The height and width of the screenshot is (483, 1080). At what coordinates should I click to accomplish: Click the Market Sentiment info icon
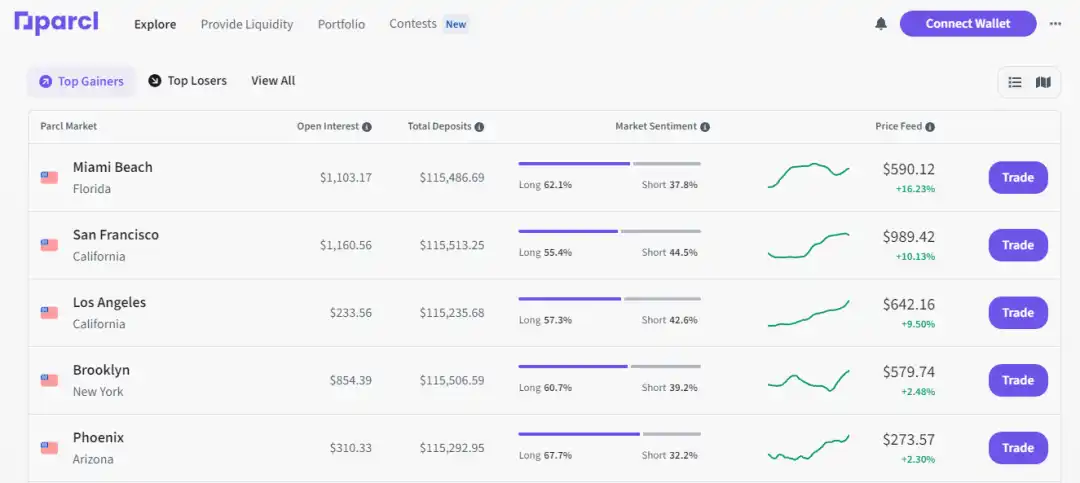[705, 127]
